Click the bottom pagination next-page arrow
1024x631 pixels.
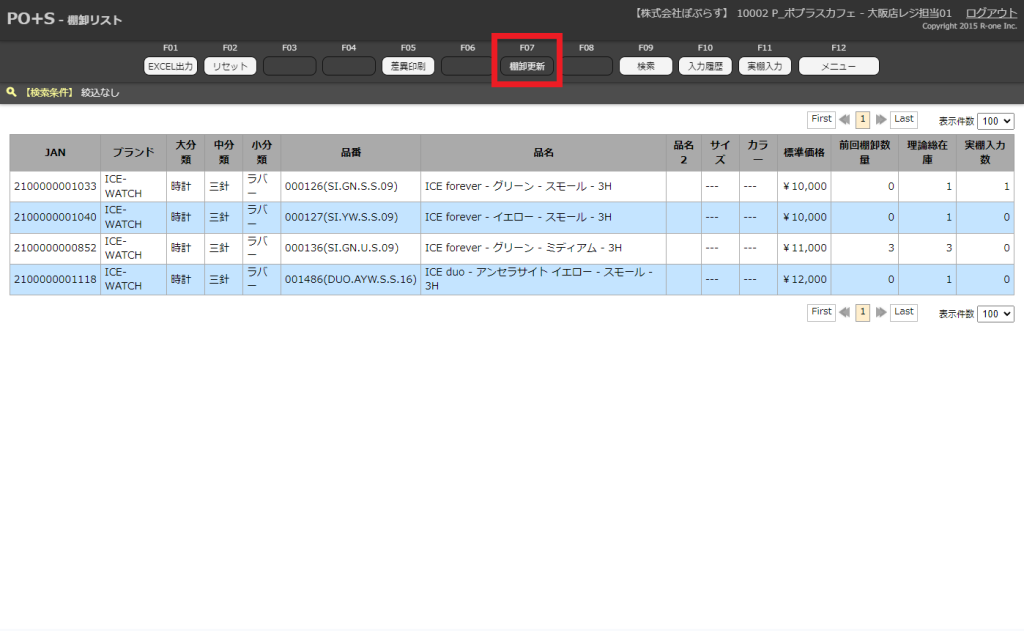[x=881, y=313]
